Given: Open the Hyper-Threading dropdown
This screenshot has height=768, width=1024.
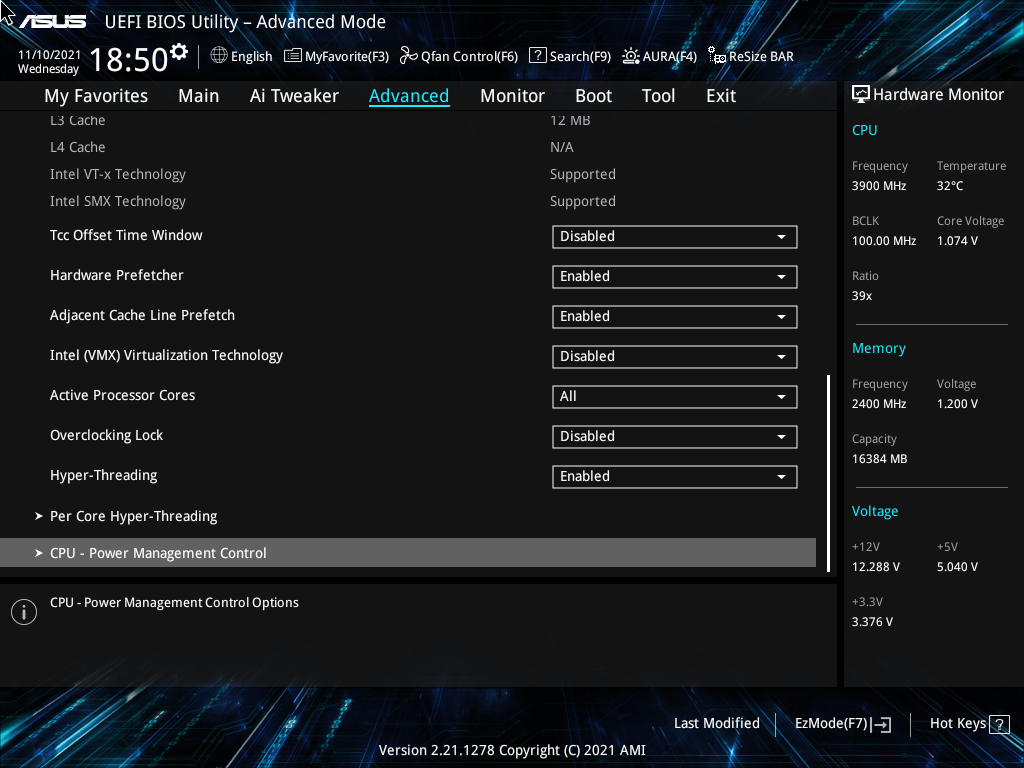Looking at the screenshot, I should pos(675,477).
